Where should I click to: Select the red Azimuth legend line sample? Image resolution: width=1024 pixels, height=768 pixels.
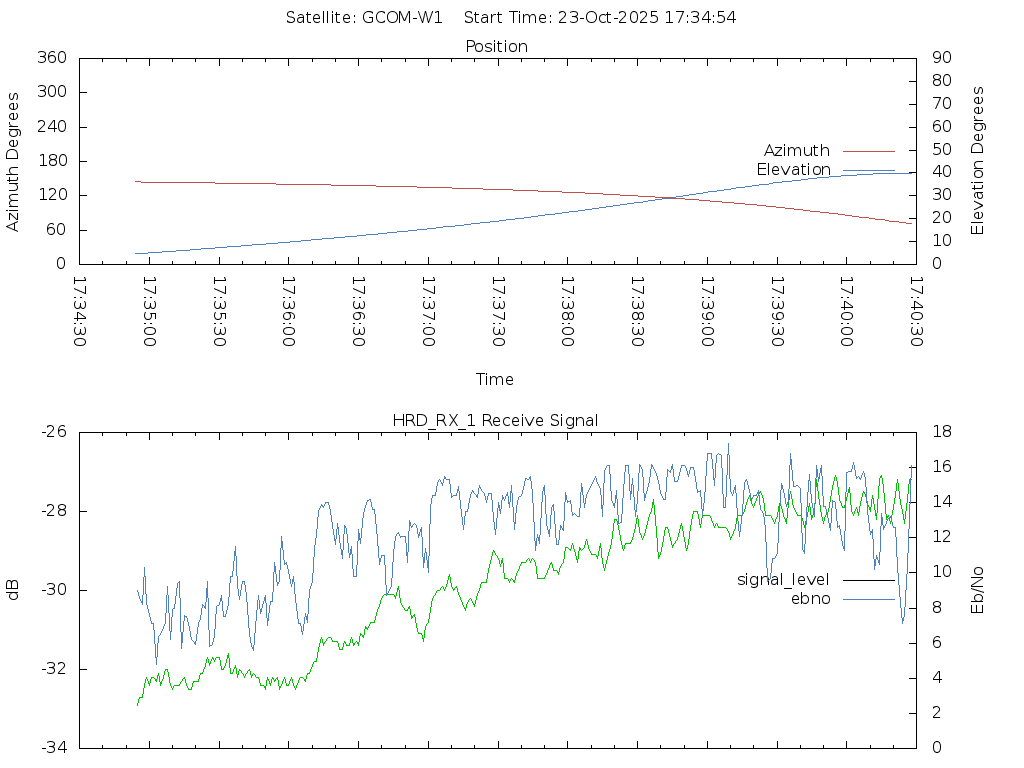[x=868, y=151]
